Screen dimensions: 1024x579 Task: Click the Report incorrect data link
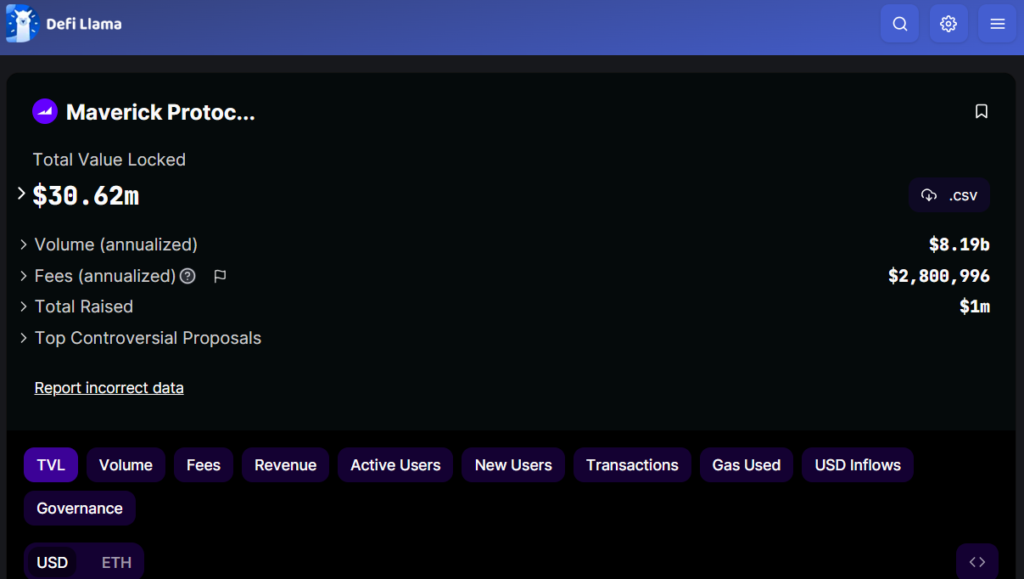(x=109, y=388)
